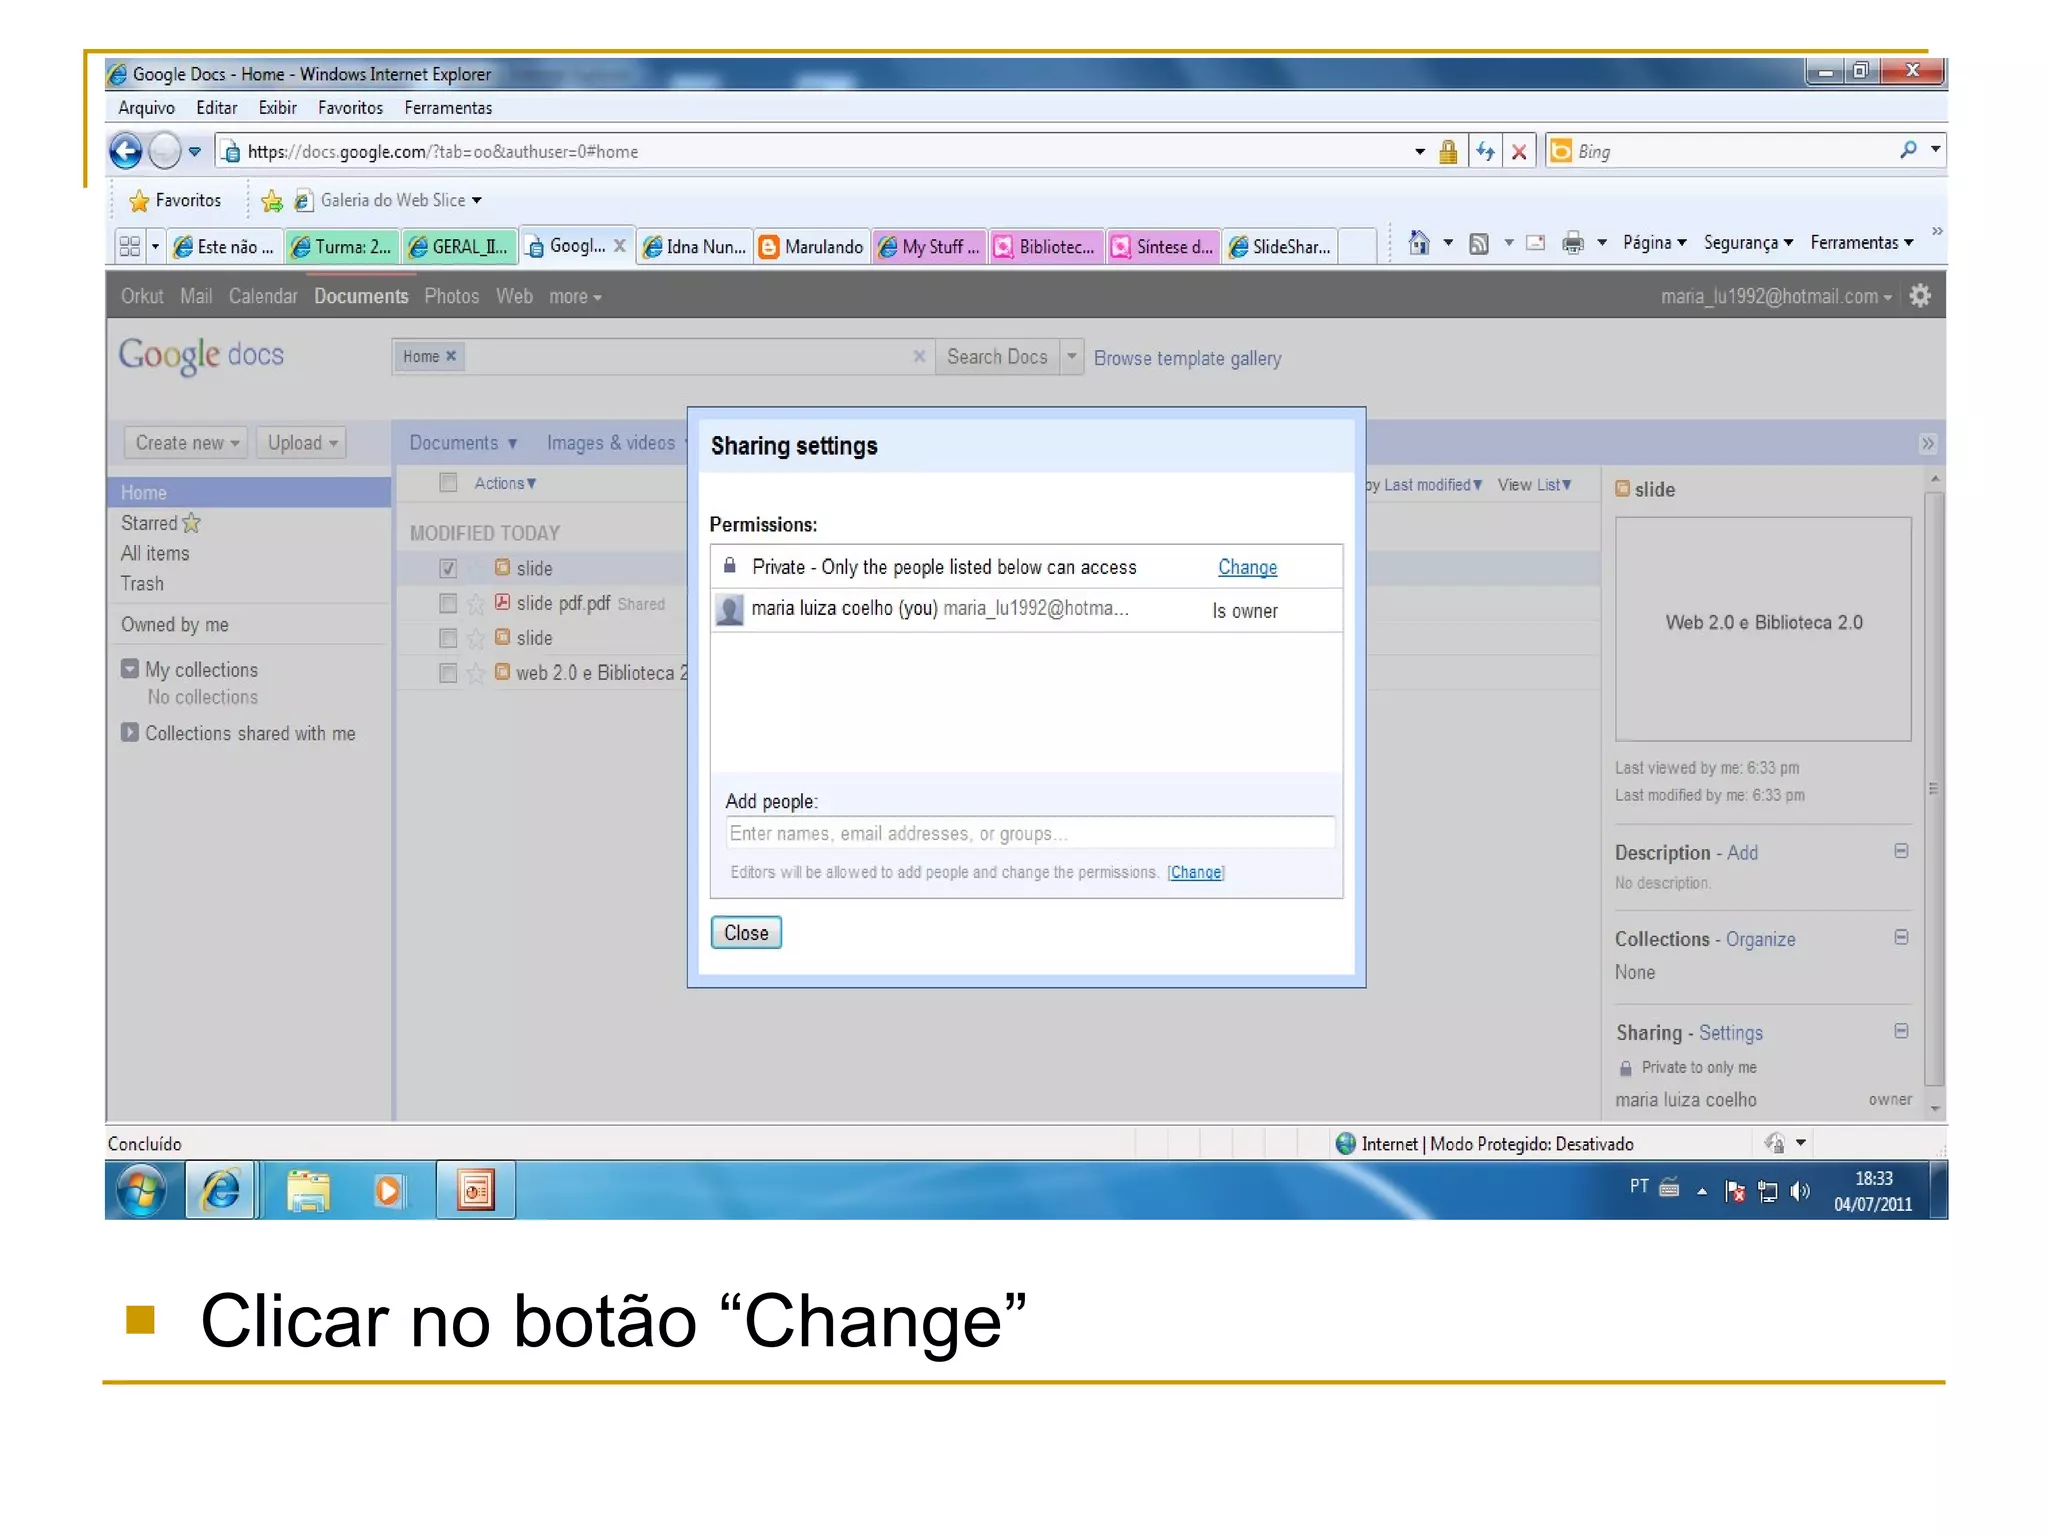This screenshot has width=2048, height=1536.
Task: Star the 'slide pdf.pdf' document
Action: (476, 604)
